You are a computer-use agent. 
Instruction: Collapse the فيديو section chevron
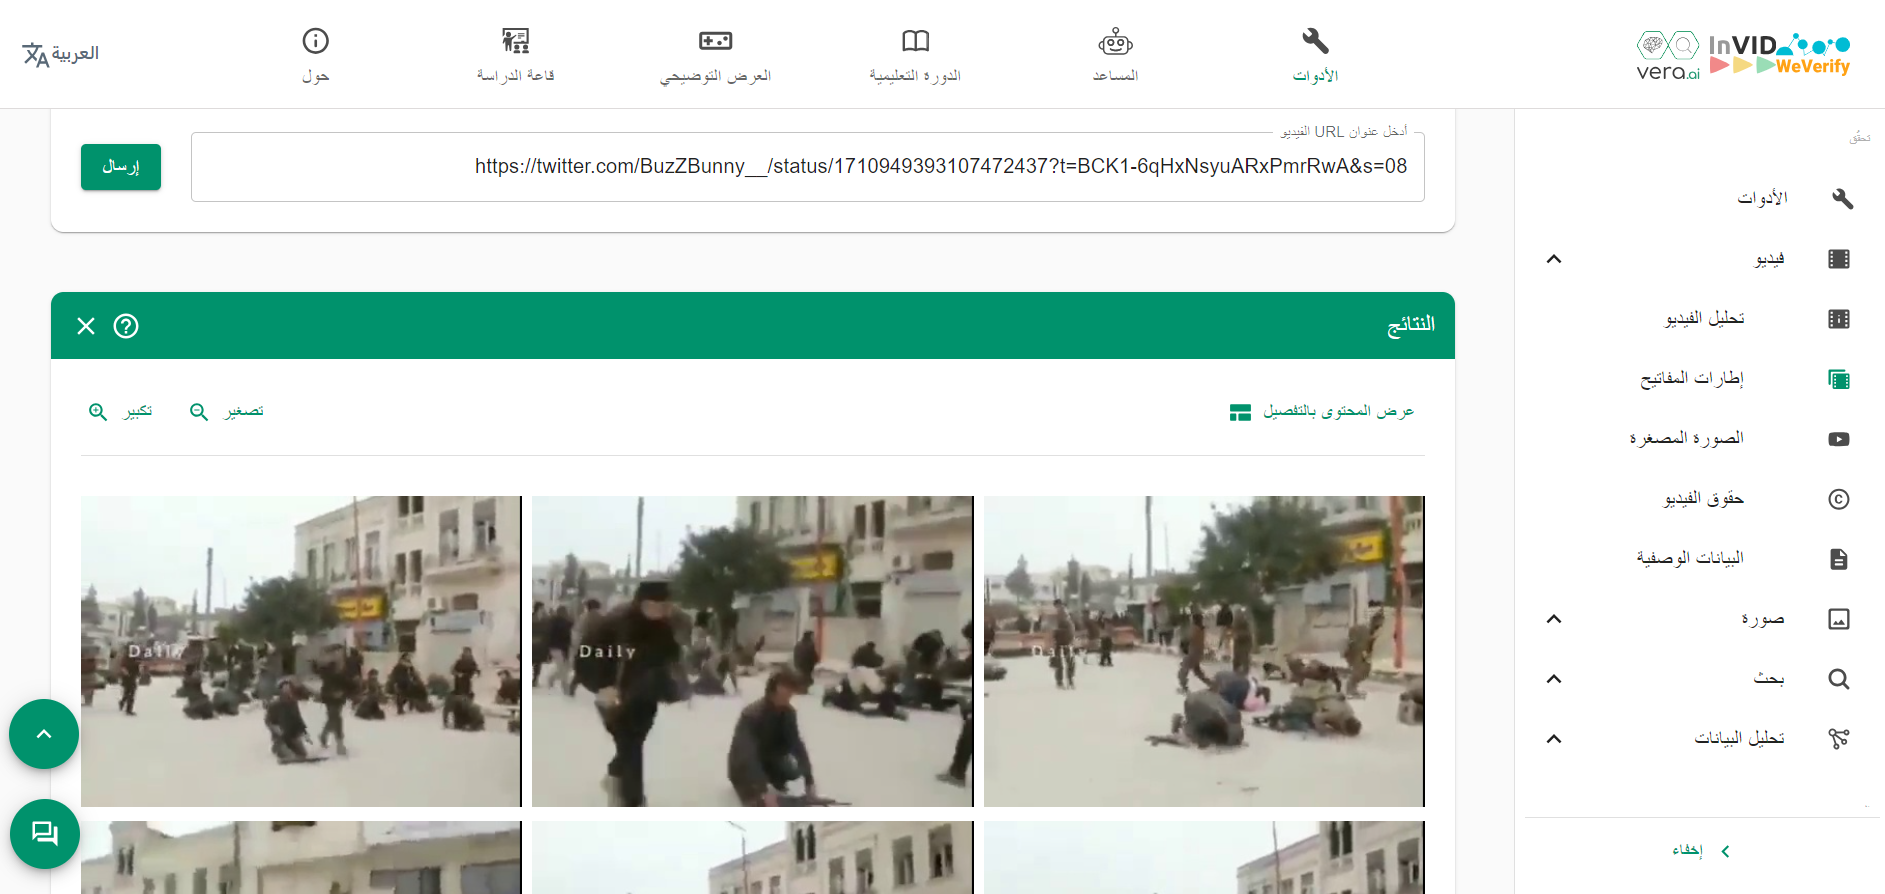click(x=1554, y=259)
